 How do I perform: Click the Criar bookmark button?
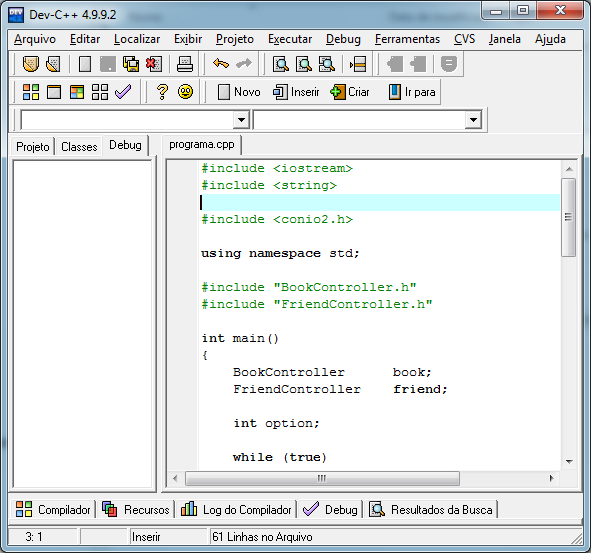coord(349,92)
